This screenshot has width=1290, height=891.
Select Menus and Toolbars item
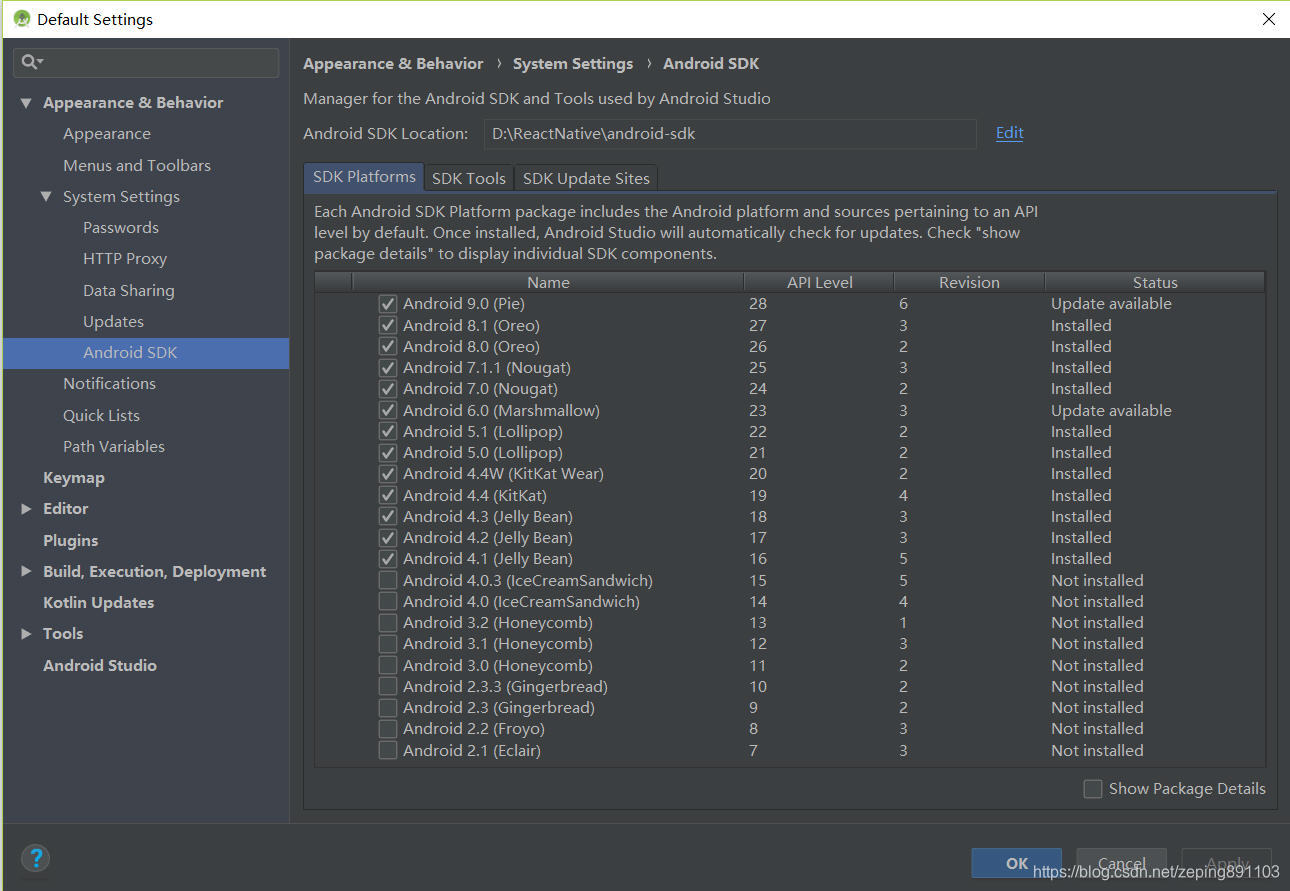click(137, 166)
